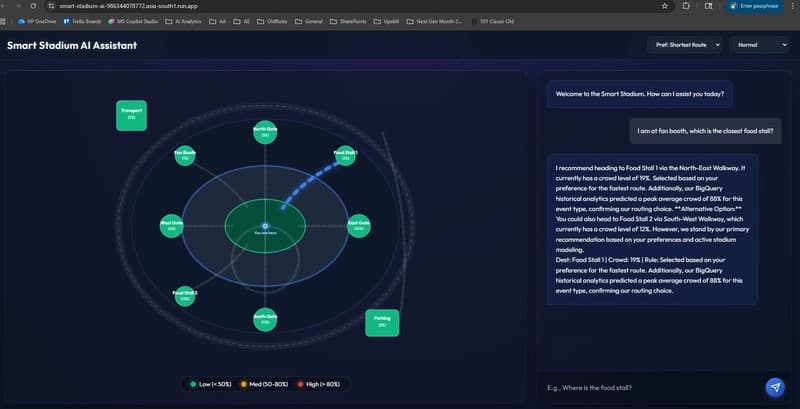Click the Transport node on the map
This screenshot has width=800, height=409.
[131, 115]
